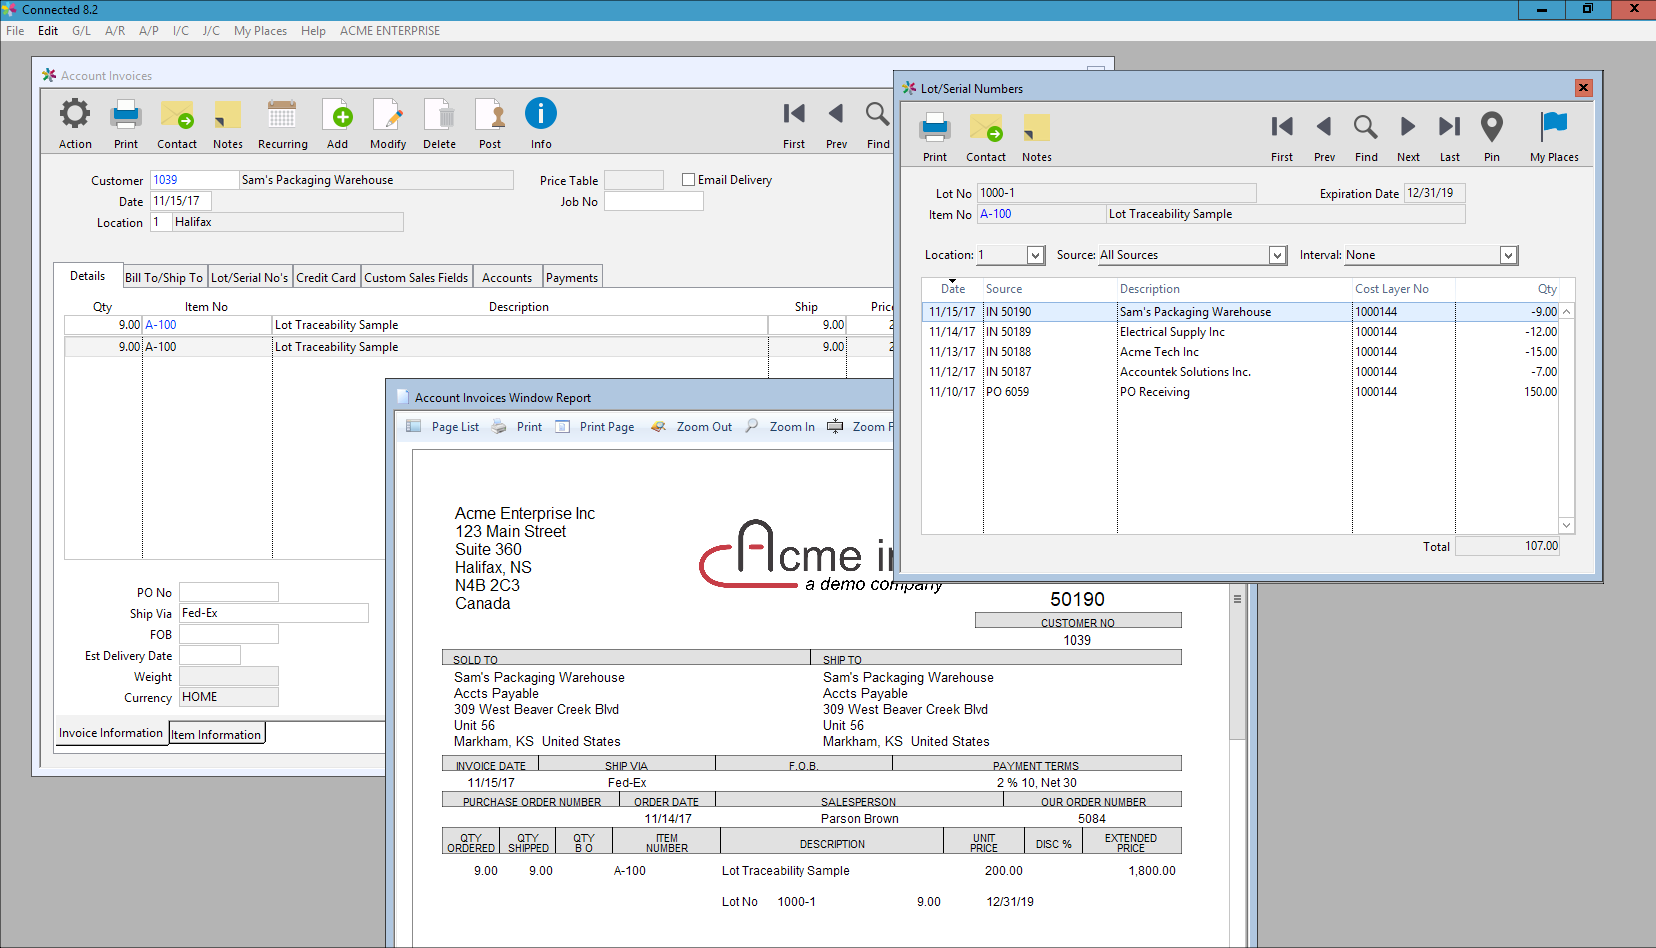The image size is (1656, 948).
Task: Click the Post stamp icon
Action: (490, 115)
